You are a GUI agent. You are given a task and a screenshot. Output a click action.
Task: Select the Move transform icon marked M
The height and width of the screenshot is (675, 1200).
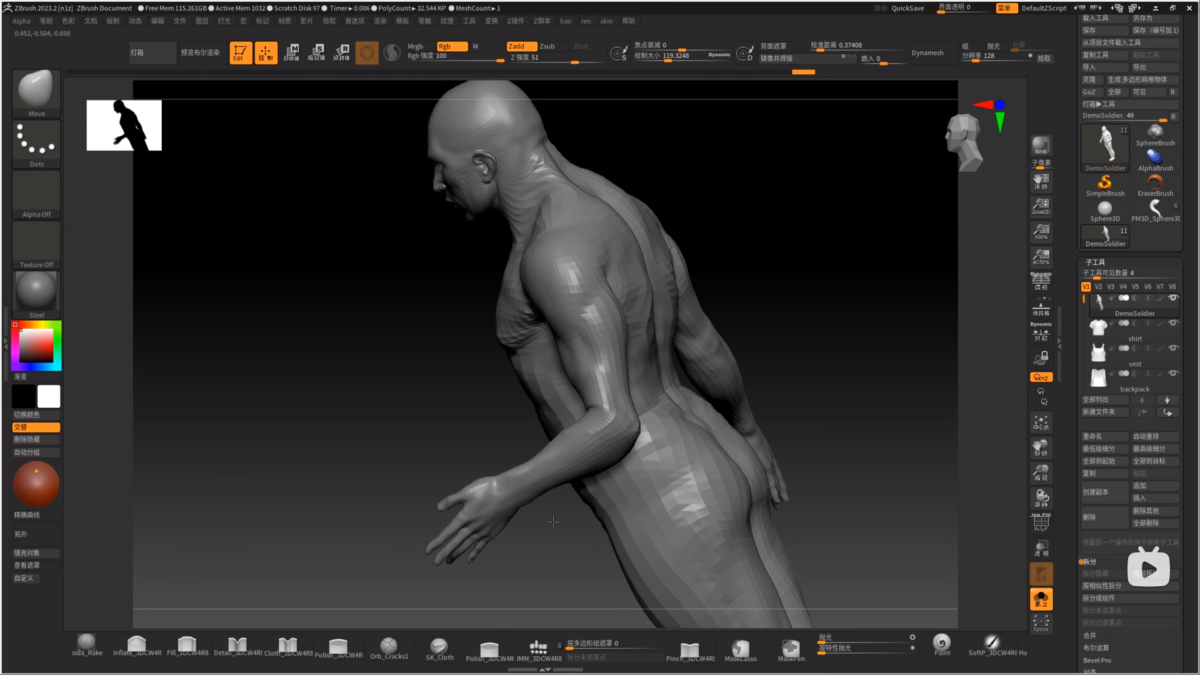pyautogui.click(x=292, y=53)
